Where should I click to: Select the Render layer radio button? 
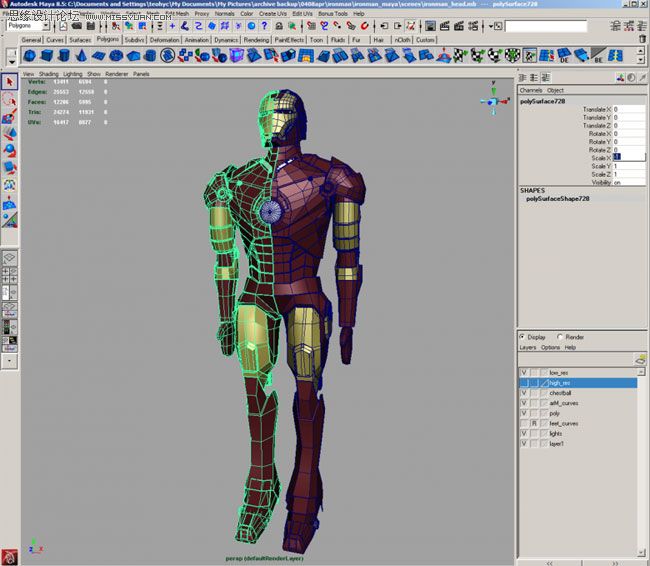[x=559, y=337]
